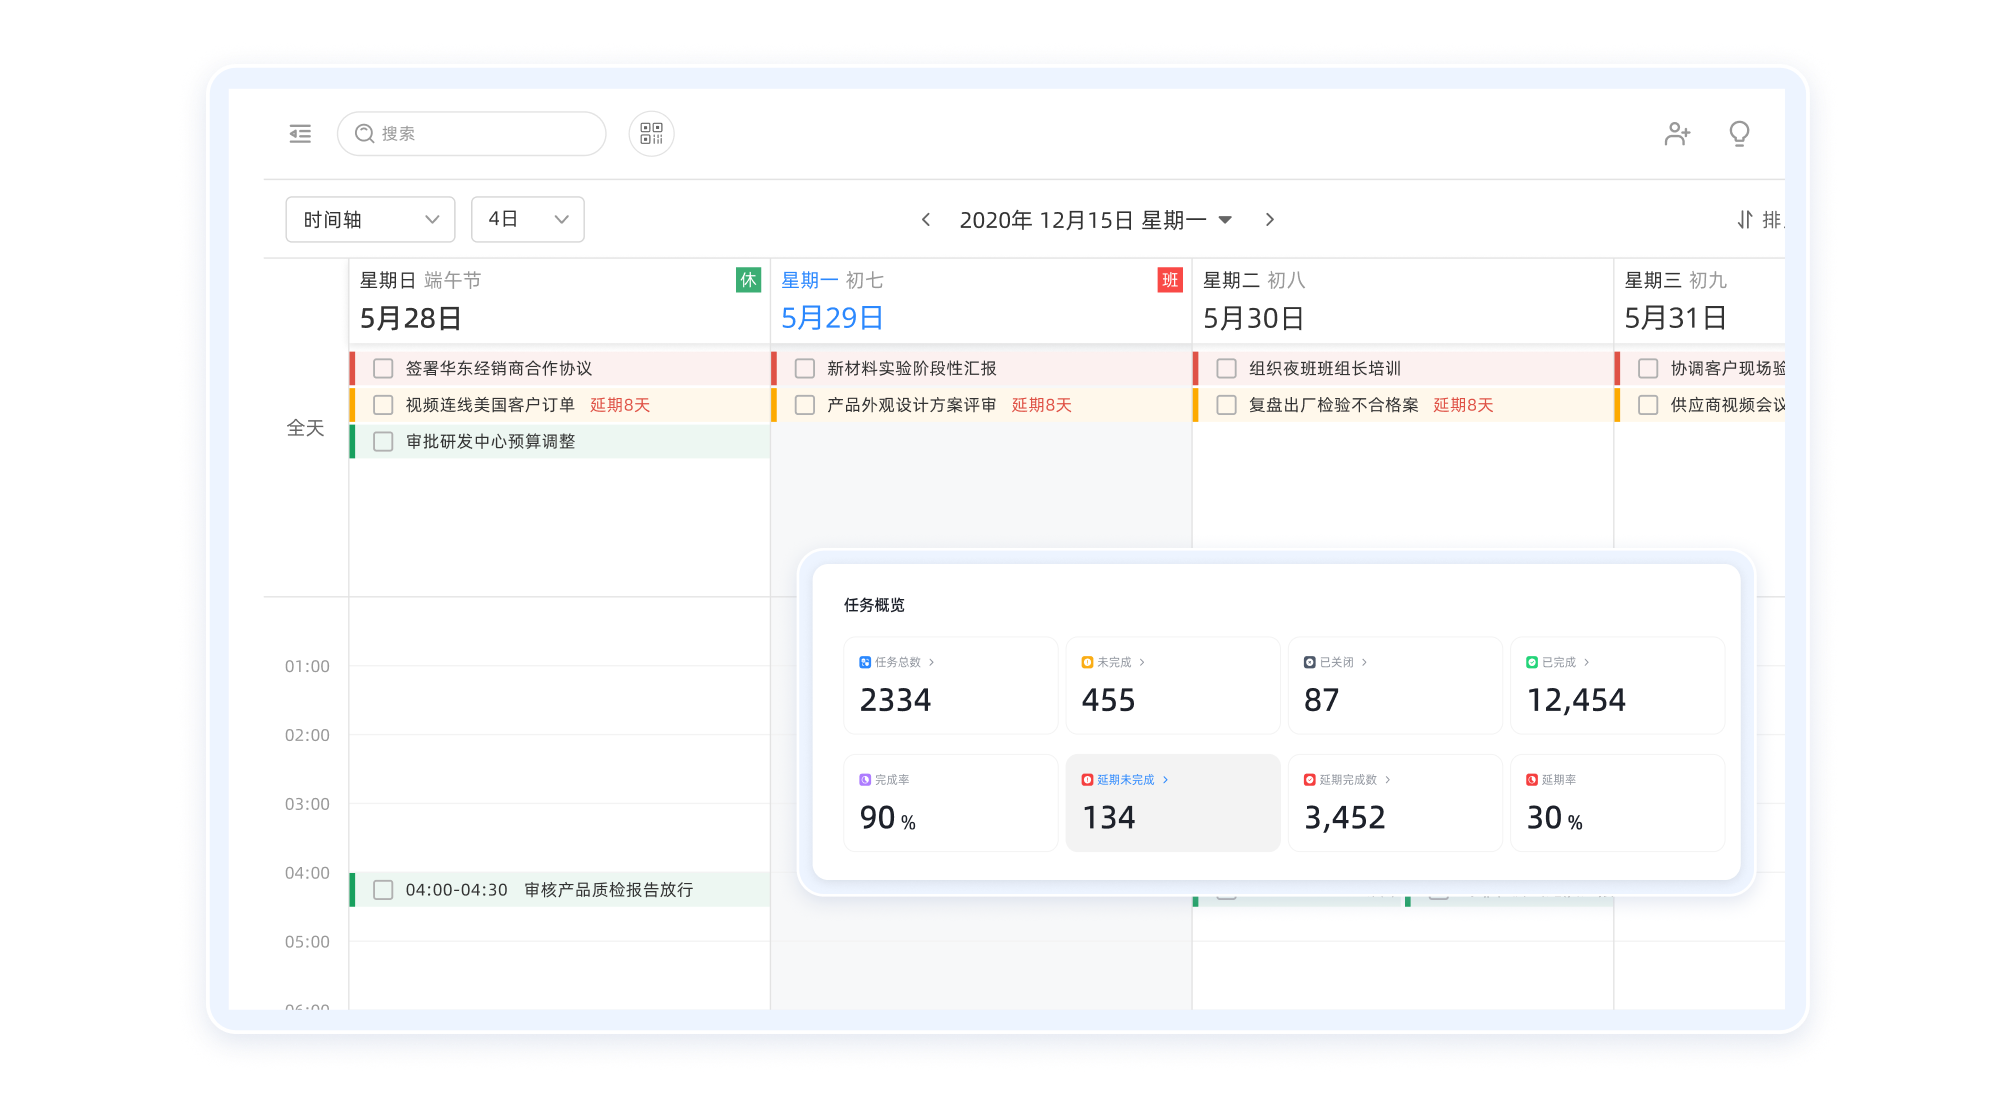
Task: Go to next date with right arrow
Action: coord(1270,220)
